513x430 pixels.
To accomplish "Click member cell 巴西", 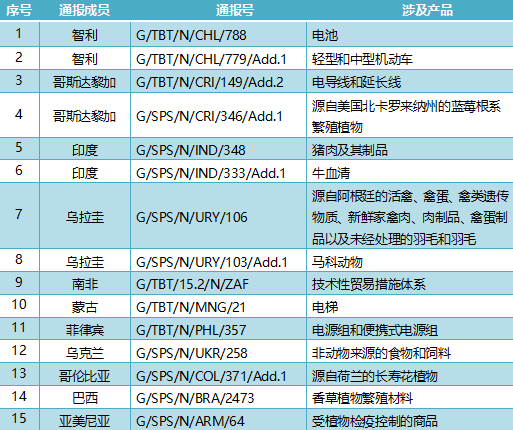I will tap(85, 398).
